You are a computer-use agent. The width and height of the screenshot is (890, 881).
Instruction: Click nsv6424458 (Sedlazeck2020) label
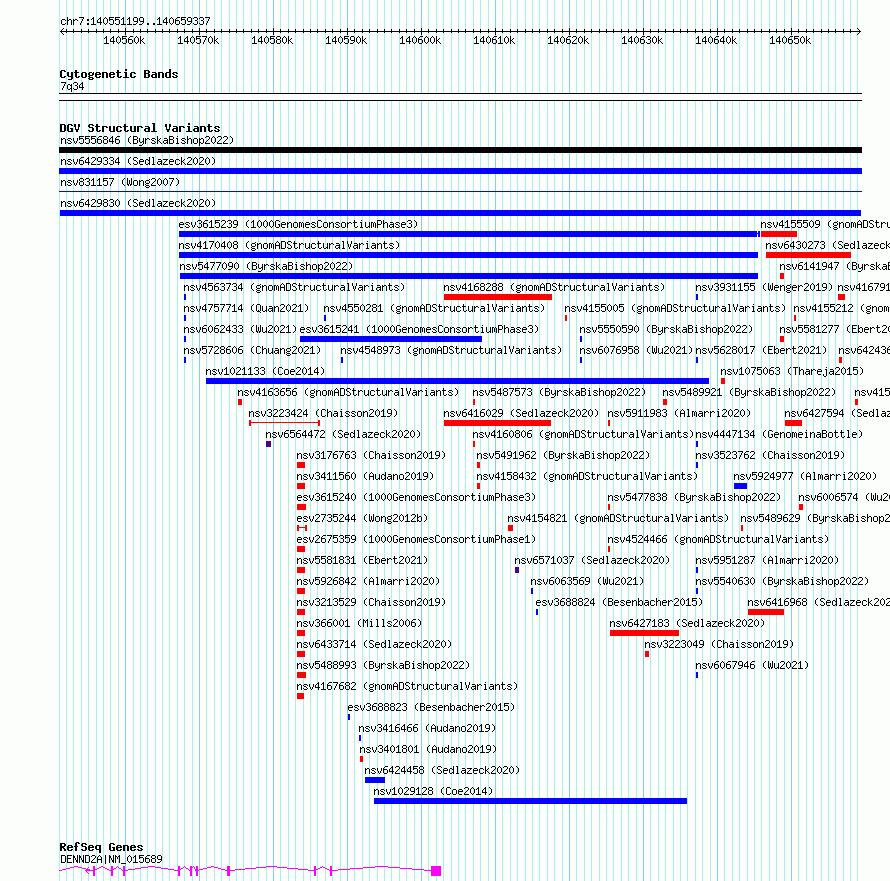tap(442, 770)
